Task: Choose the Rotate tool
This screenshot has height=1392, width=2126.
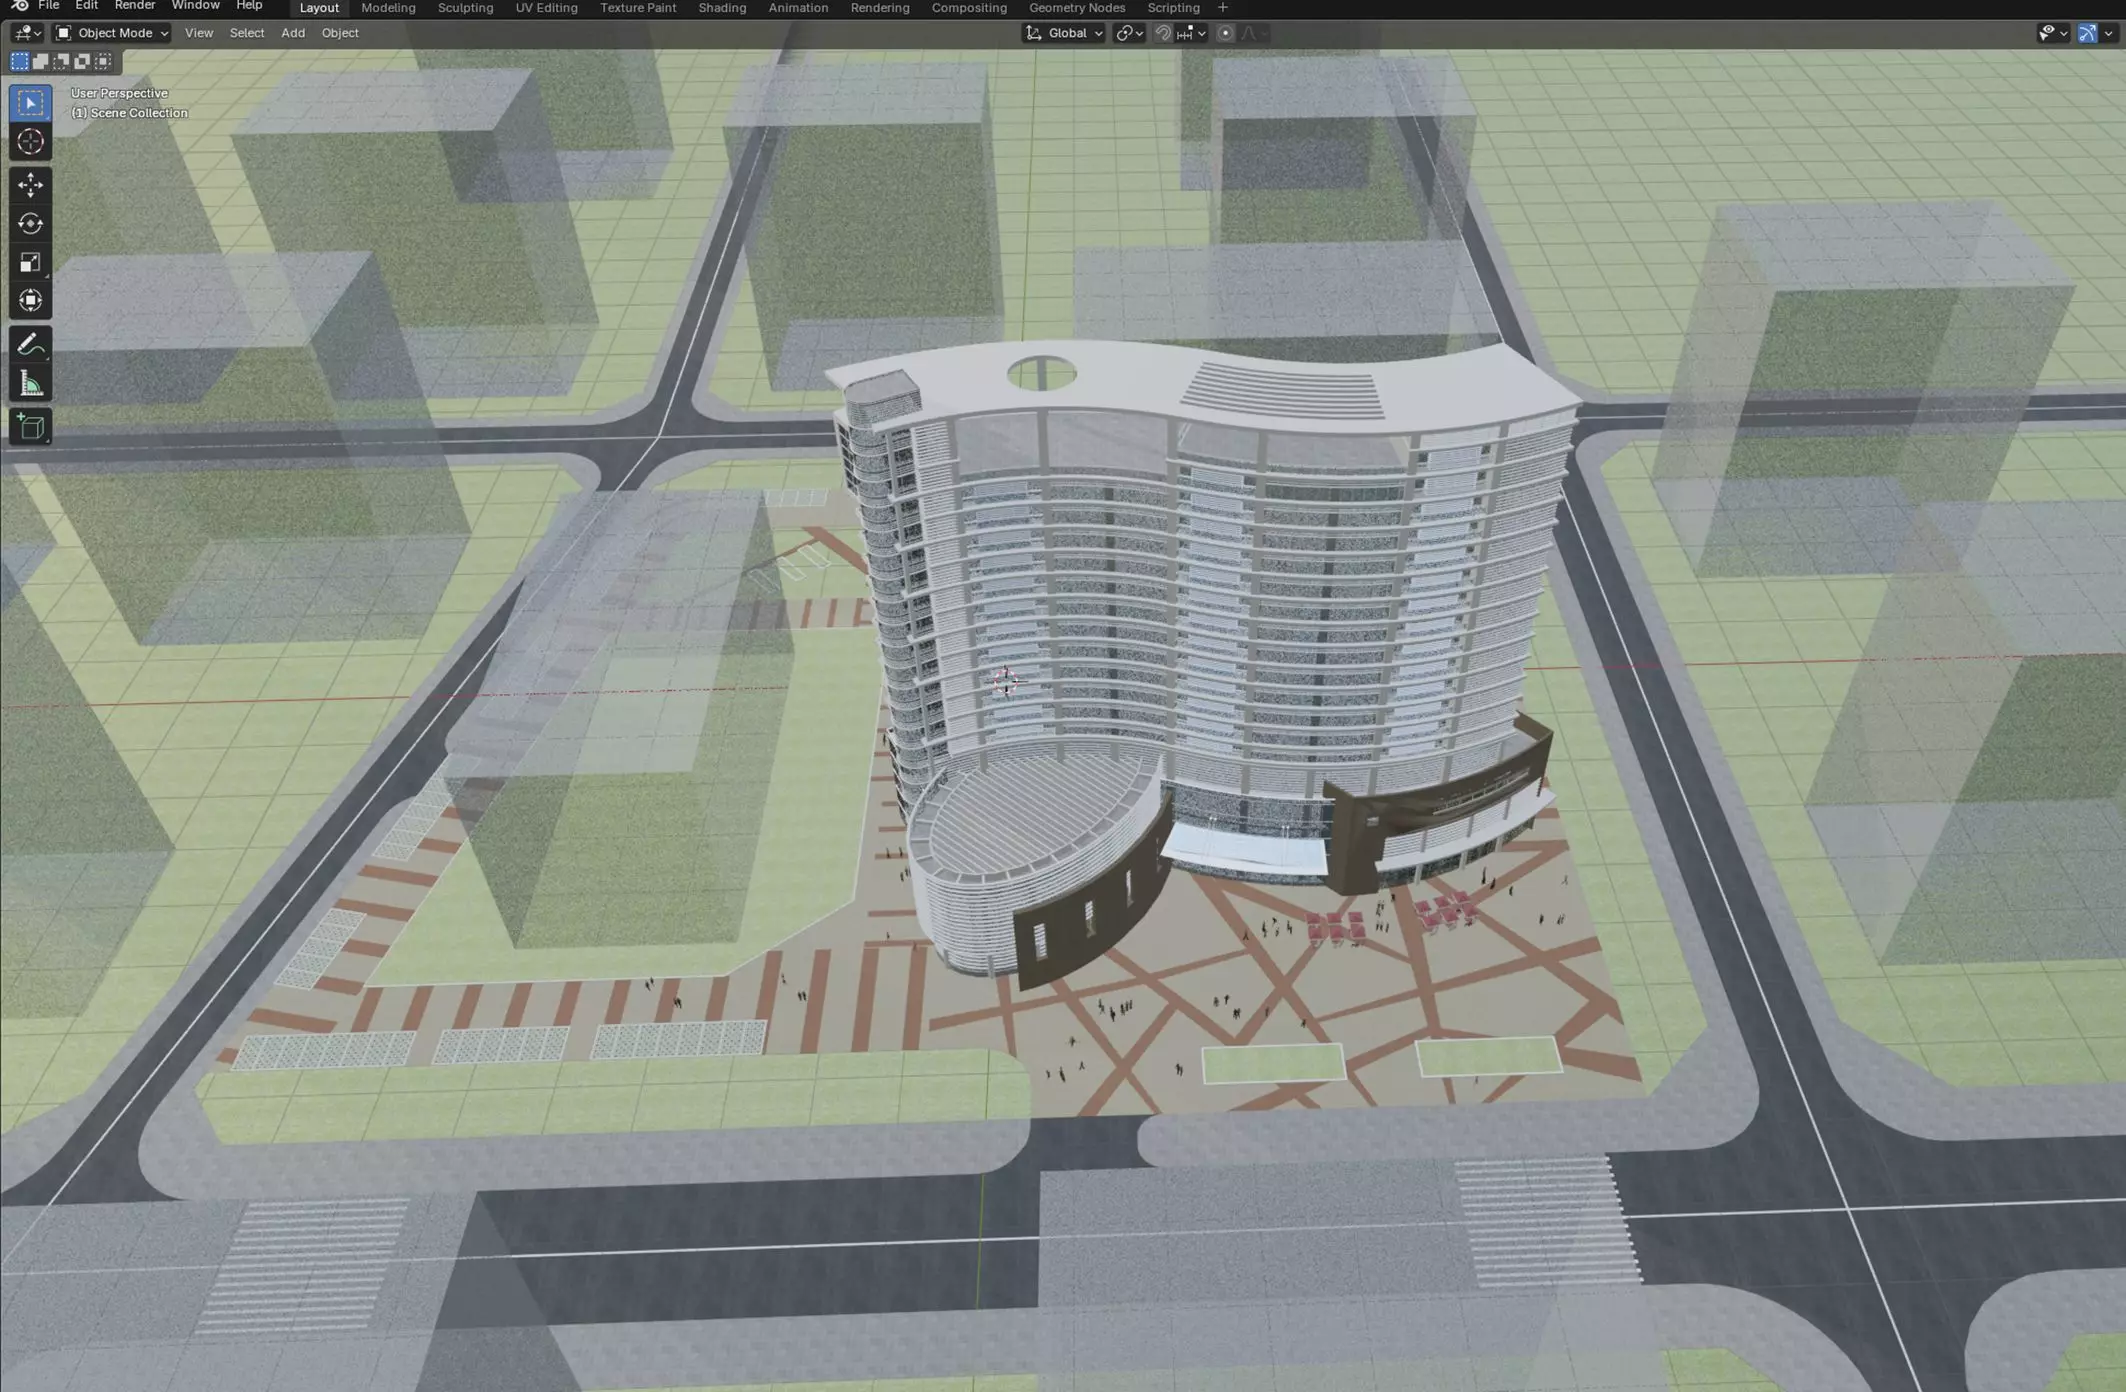Action: pos(30,223)
